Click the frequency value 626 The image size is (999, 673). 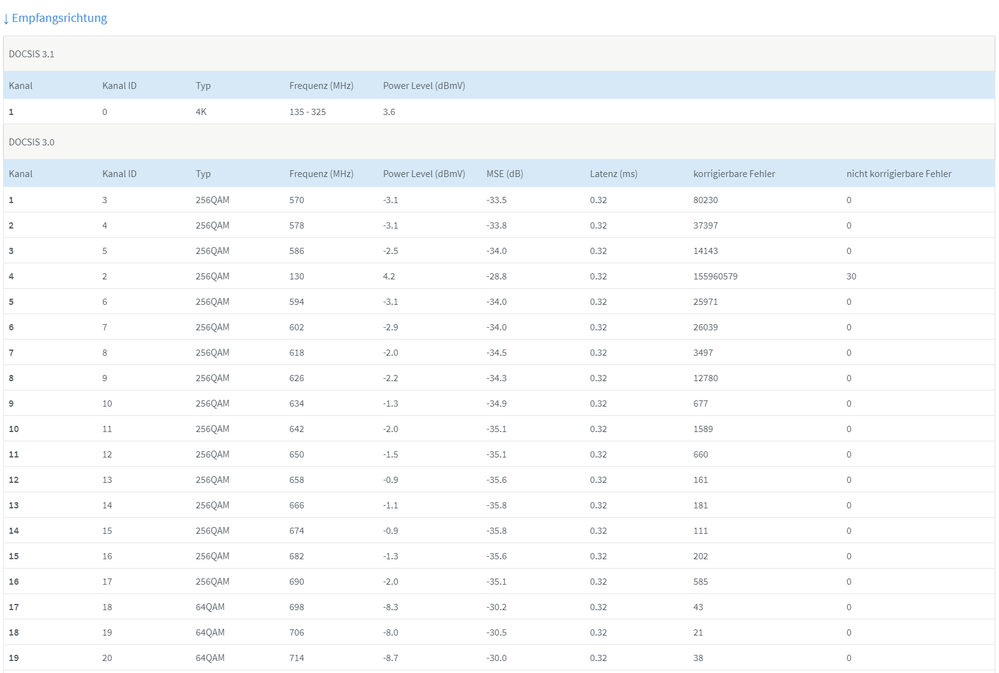[297, 379]
